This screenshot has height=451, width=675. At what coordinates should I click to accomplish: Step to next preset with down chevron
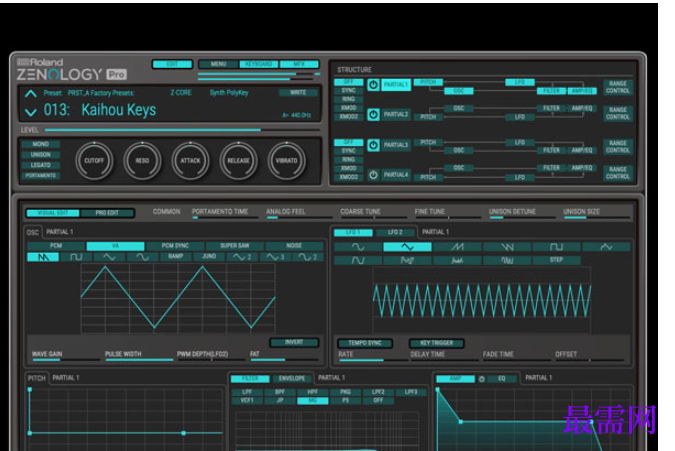31,112
